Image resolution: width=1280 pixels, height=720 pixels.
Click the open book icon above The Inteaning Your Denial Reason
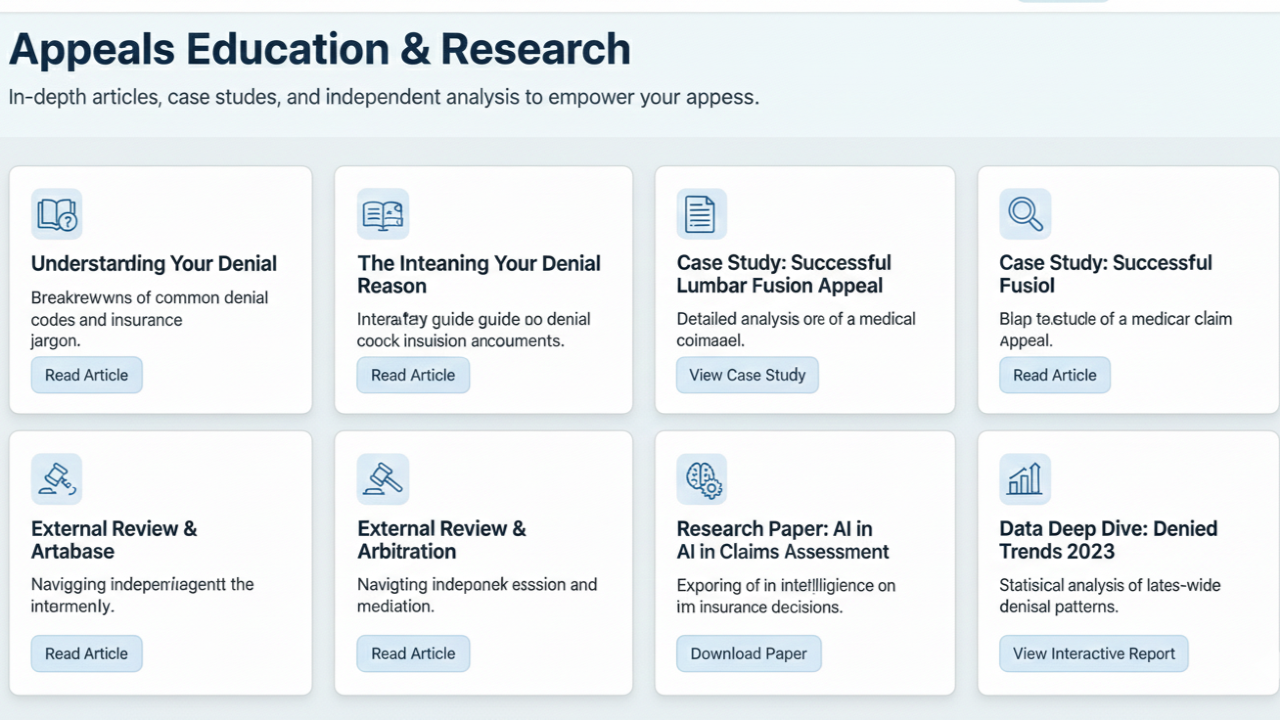[383, 213]
